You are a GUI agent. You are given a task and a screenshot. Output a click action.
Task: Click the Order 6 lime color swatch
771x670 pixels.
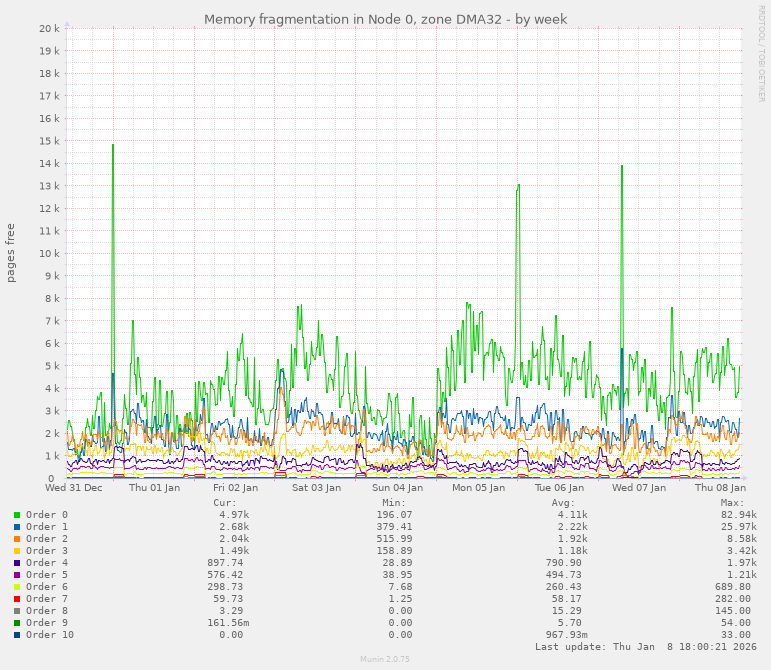pyautogui.click(x=17, y=587)
